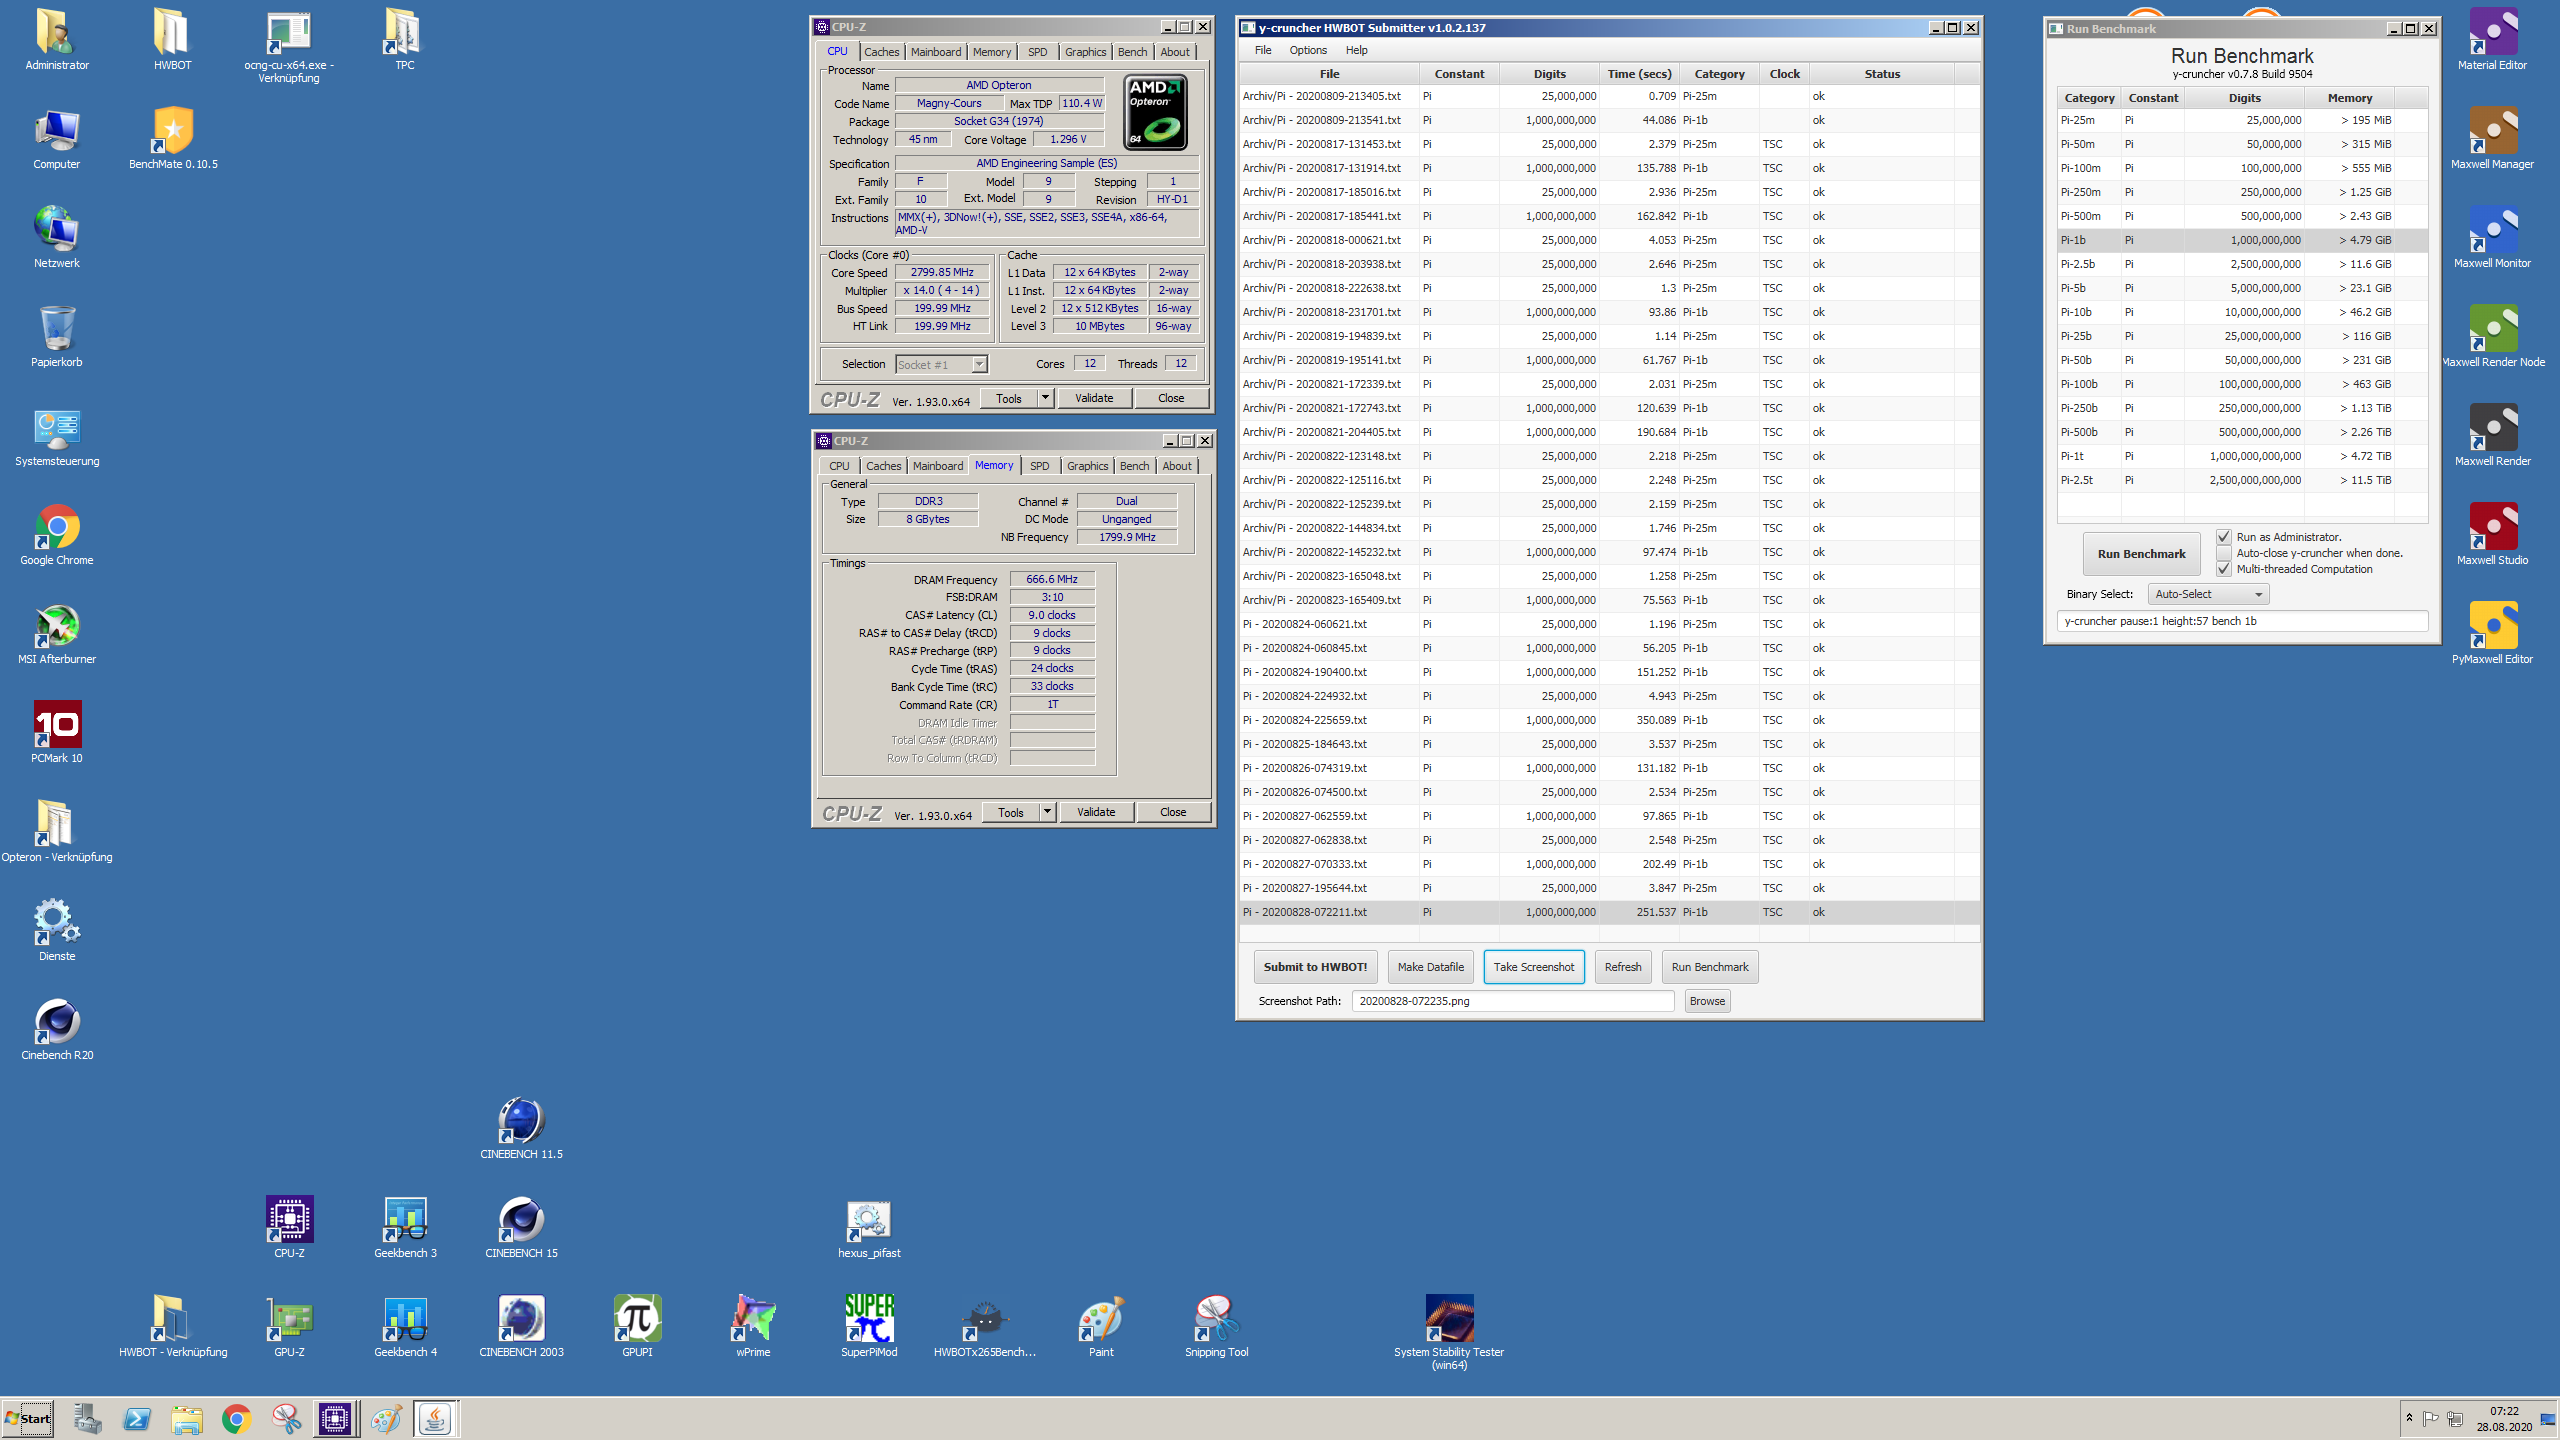Click Take Screenshot button

click(x=1533, y=967)
